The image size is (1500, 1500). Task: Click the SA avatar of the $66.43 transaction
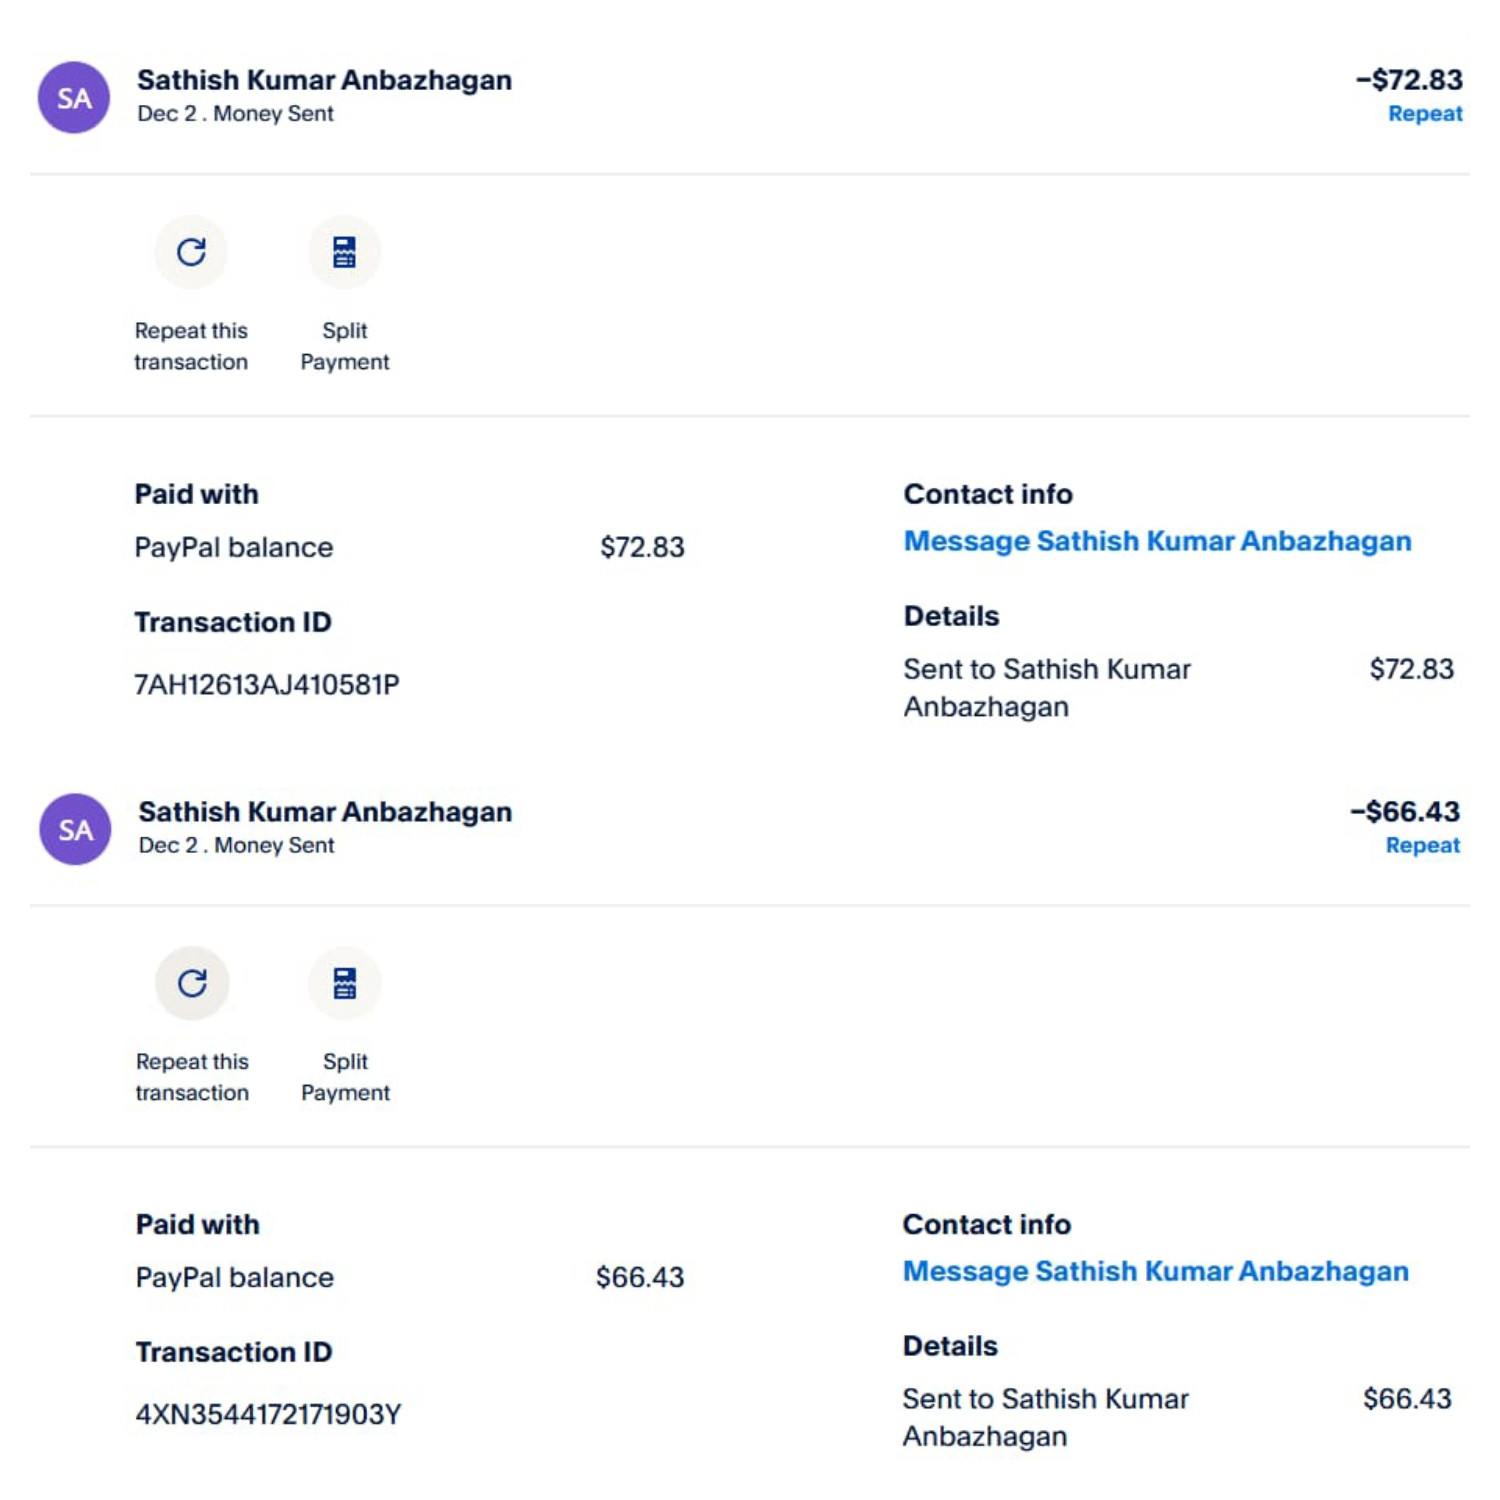[75, 829]
